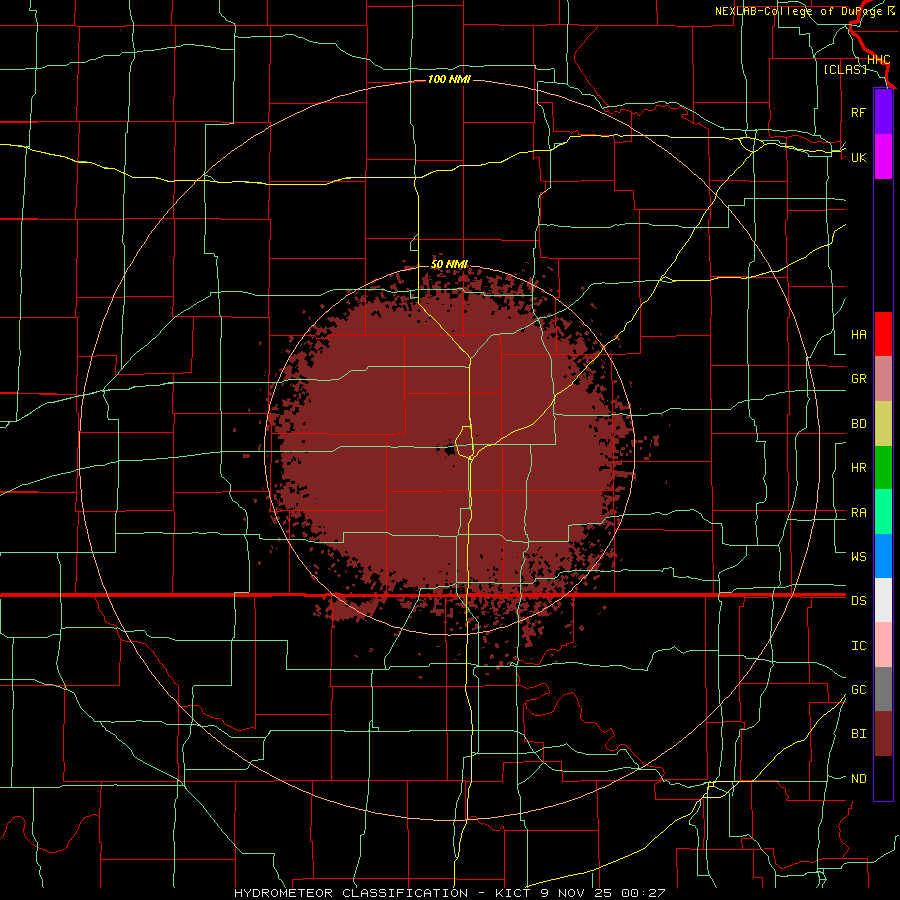The width and height of the screenshot is (900, 900).
Task: Click the ND black legend swatch
Action: click(x=883, y=778)
